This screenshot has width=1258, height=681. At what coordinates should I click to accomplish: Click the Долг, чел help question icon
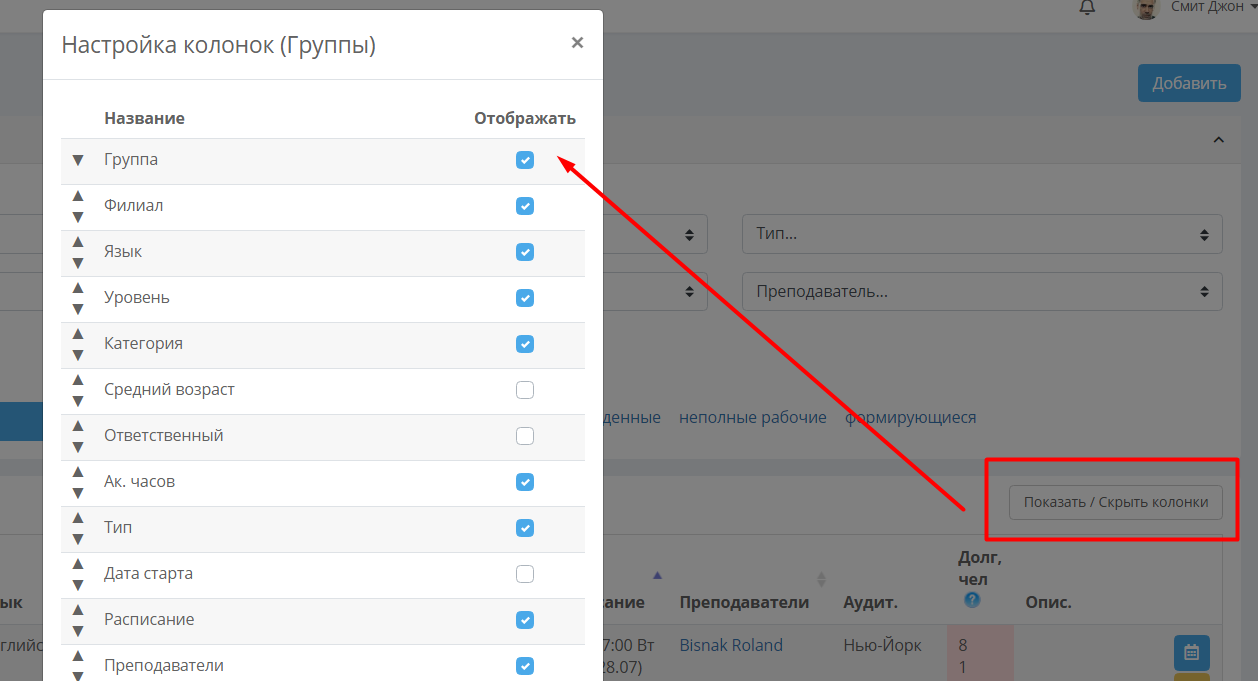click(x=972, y=600)
